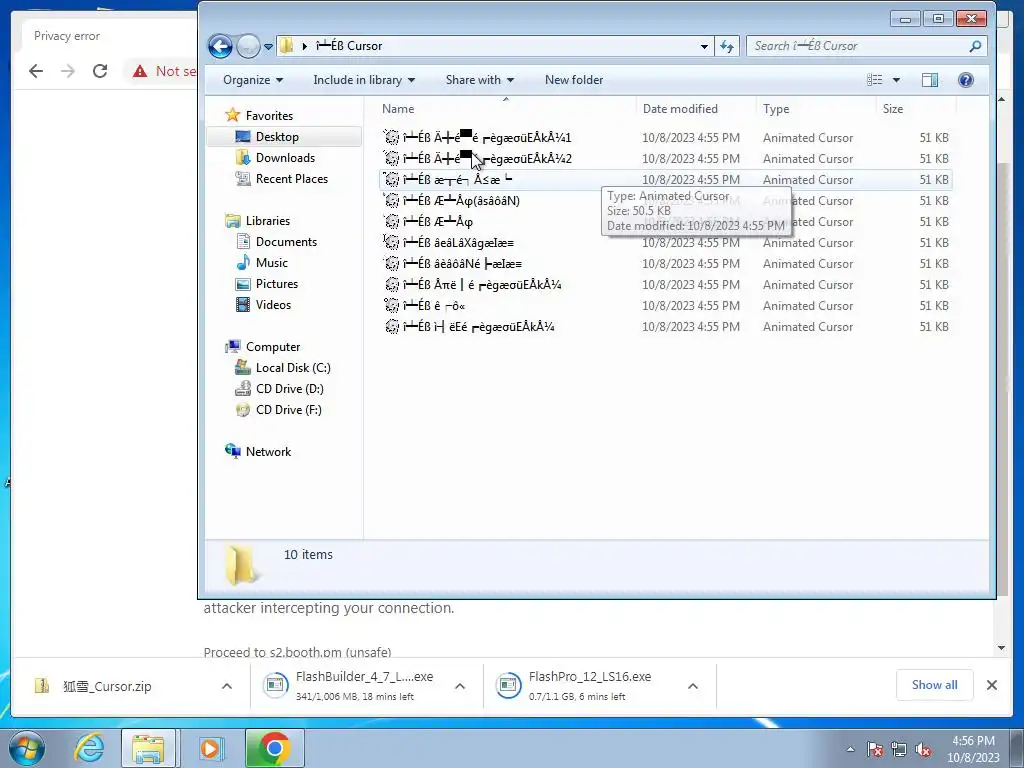The width and height of the screenshot is (1024, 768).
Task: Change your view icon
Action: (x=874, y=80)
